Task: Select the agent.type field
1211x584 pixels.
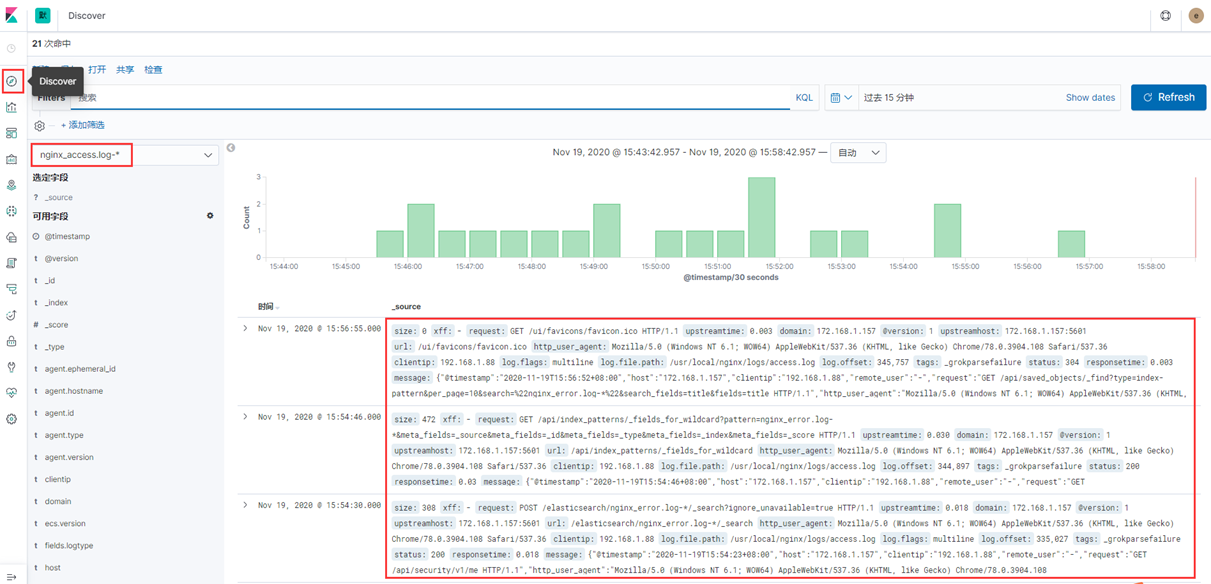Action: (64, 435)
